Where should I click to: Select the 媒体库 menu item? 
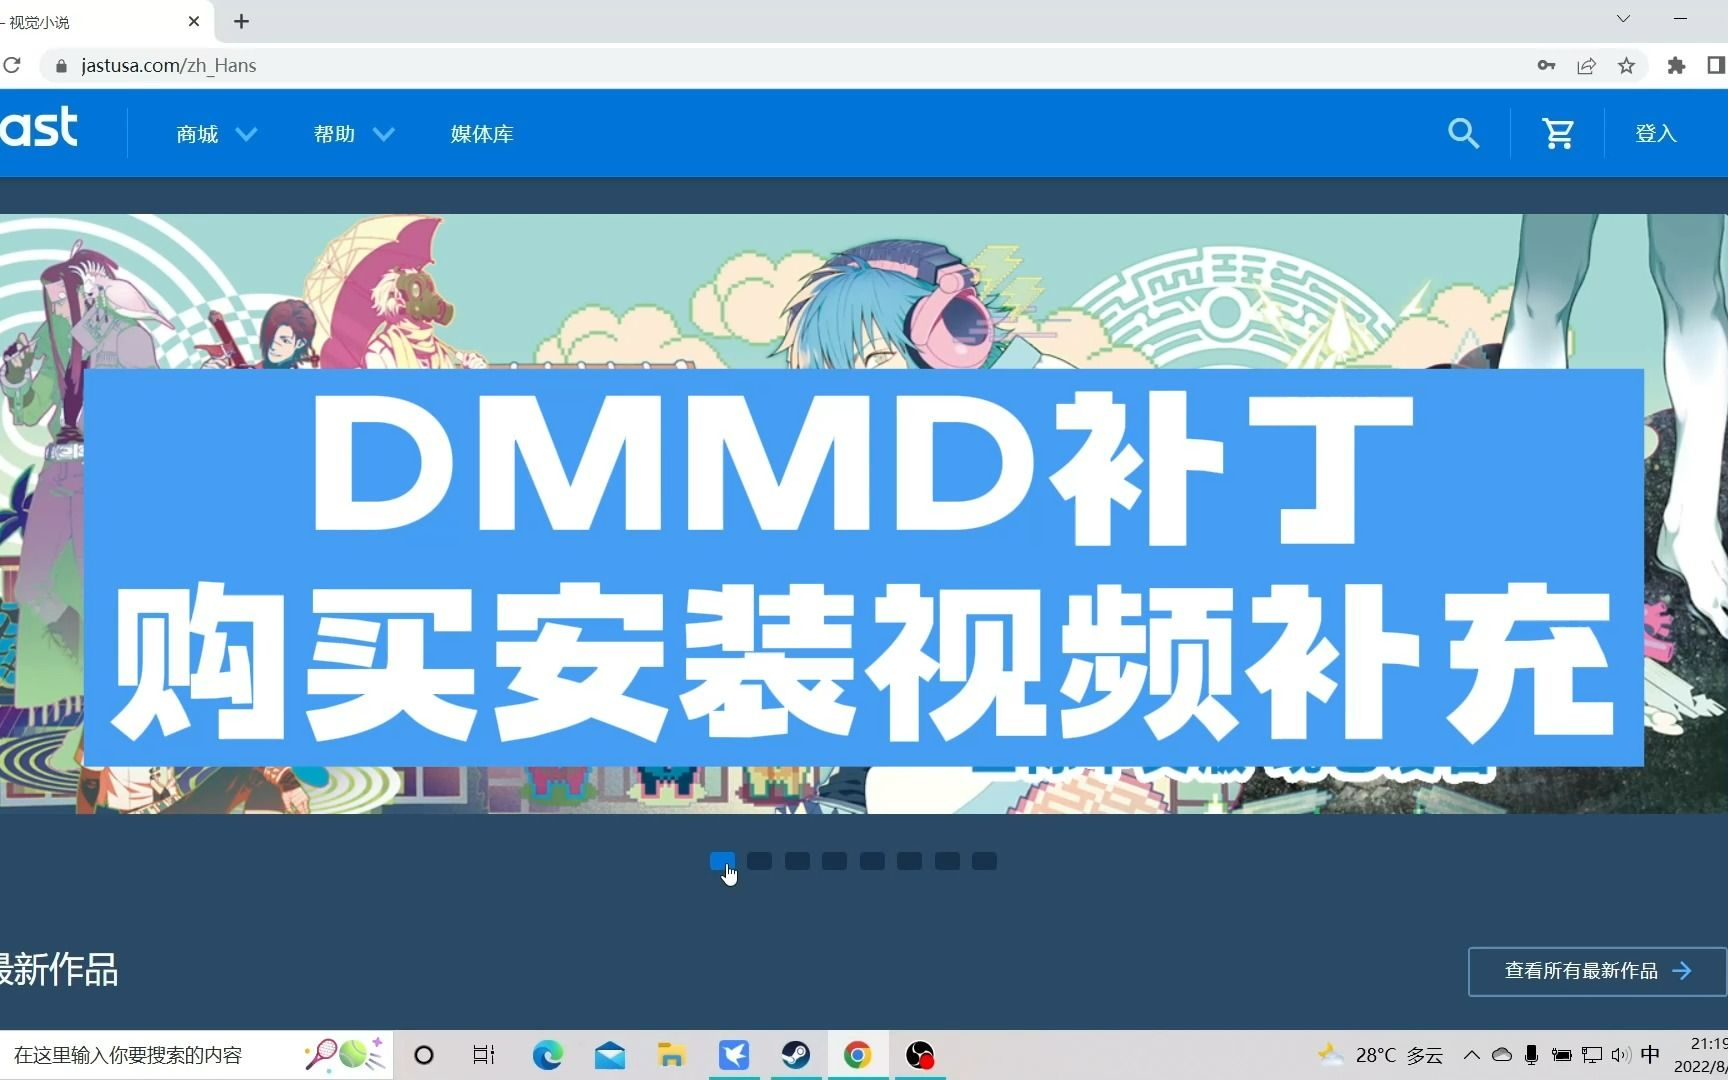pos(481,133)
